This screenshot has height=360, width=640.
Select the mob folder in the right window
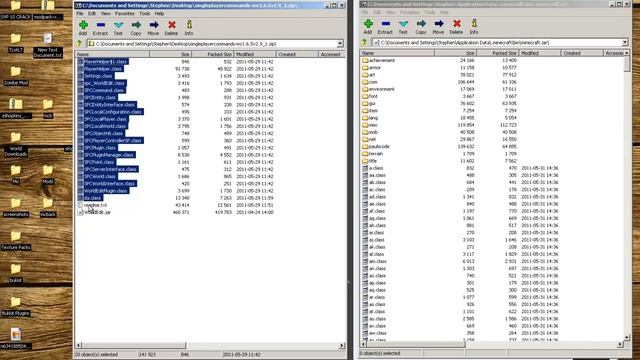click(373, 132)
